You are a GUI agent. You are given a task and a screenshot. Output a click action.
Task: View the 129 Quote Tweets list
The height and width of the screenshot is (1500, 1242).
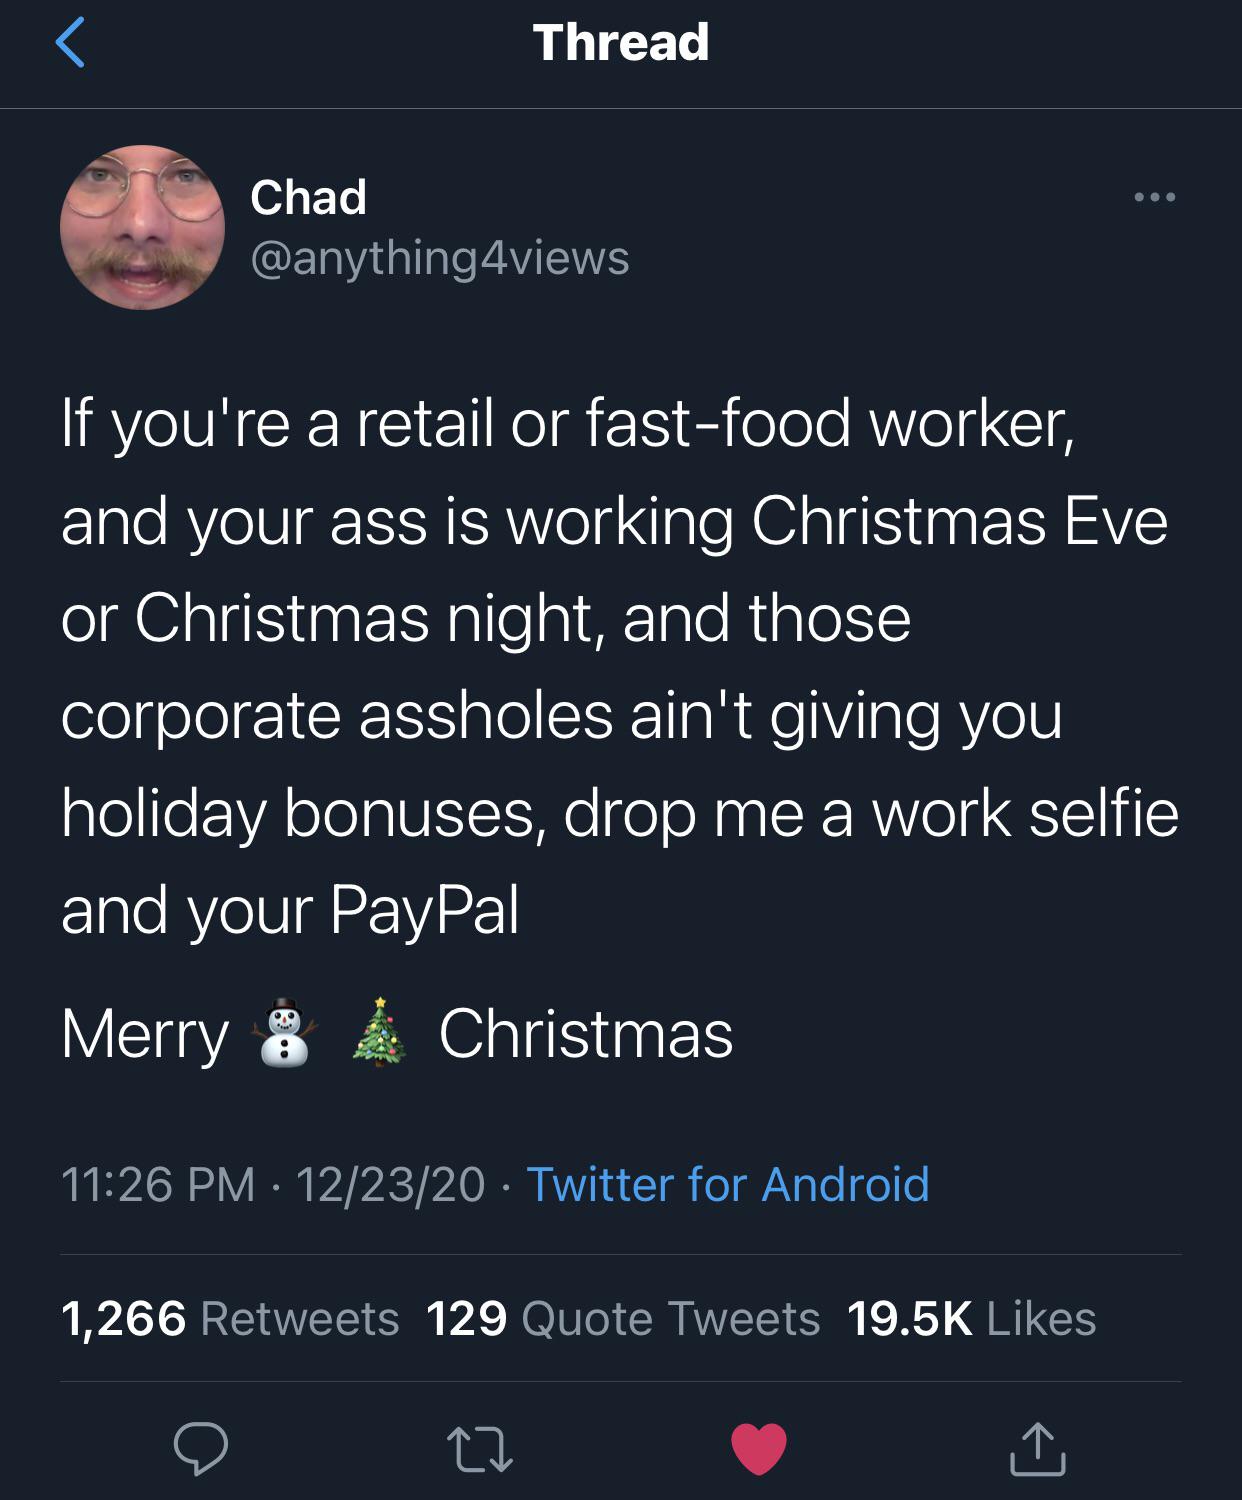pos(623,1318)
